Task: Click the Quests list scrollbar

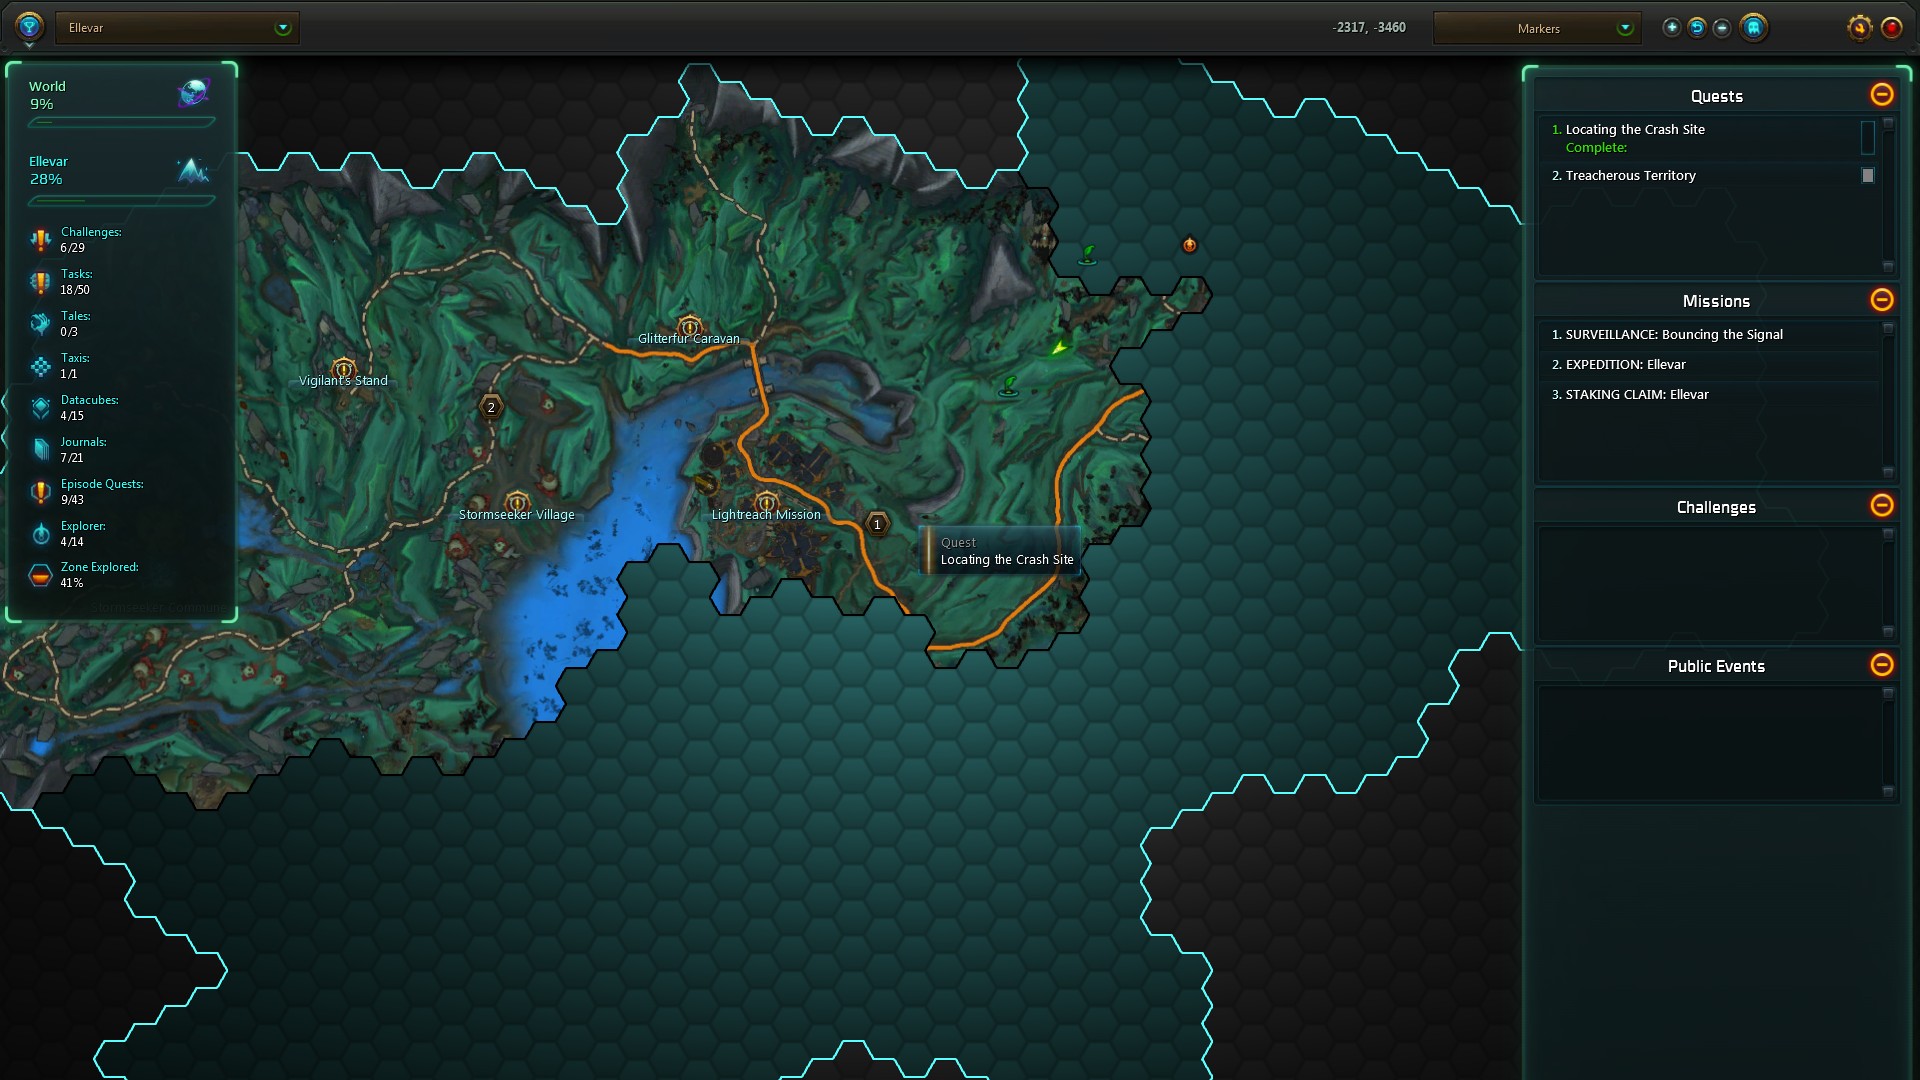Action: [x=1888, y=195]
